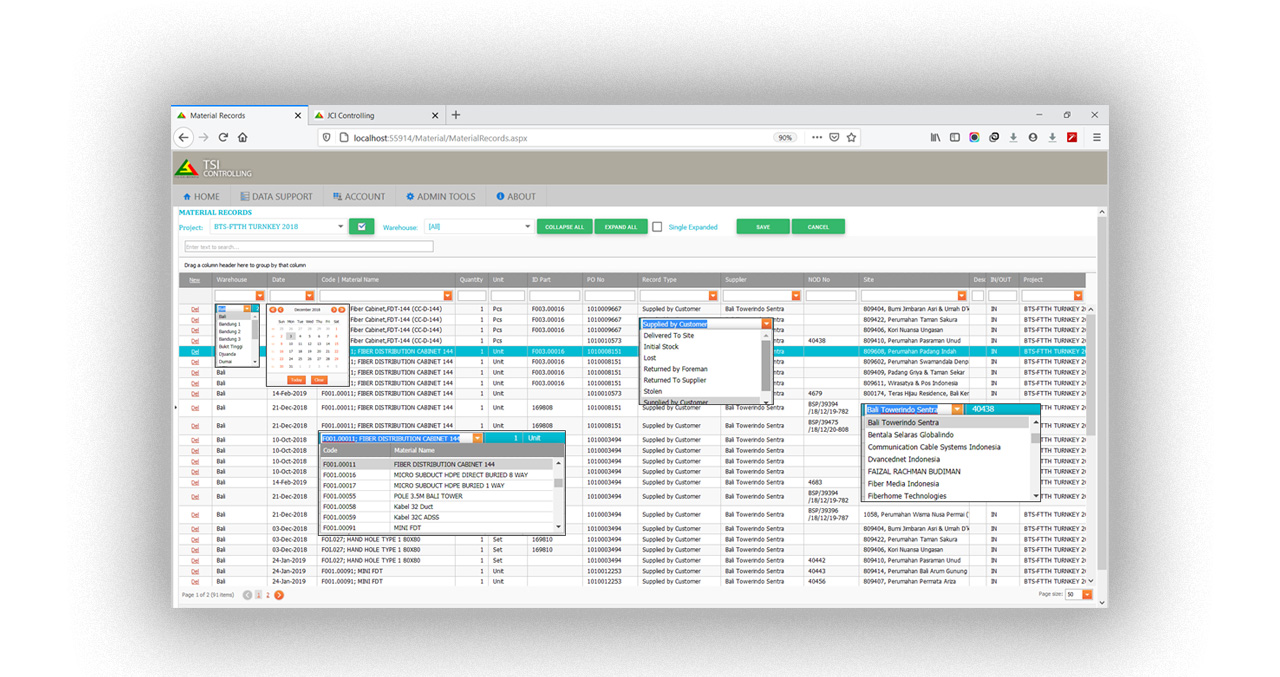Click the HOME house icon
Viewport: 1280px width, 677px height.
(186, 196)
